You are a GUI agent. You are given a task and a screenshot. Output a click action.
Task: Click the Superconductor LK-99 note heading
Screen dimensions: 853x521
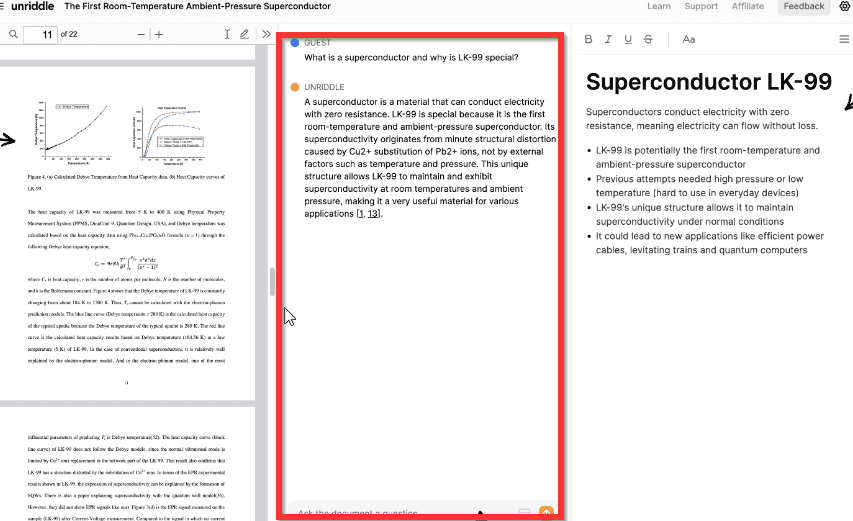pyautogui.click(x=708, y=82)
